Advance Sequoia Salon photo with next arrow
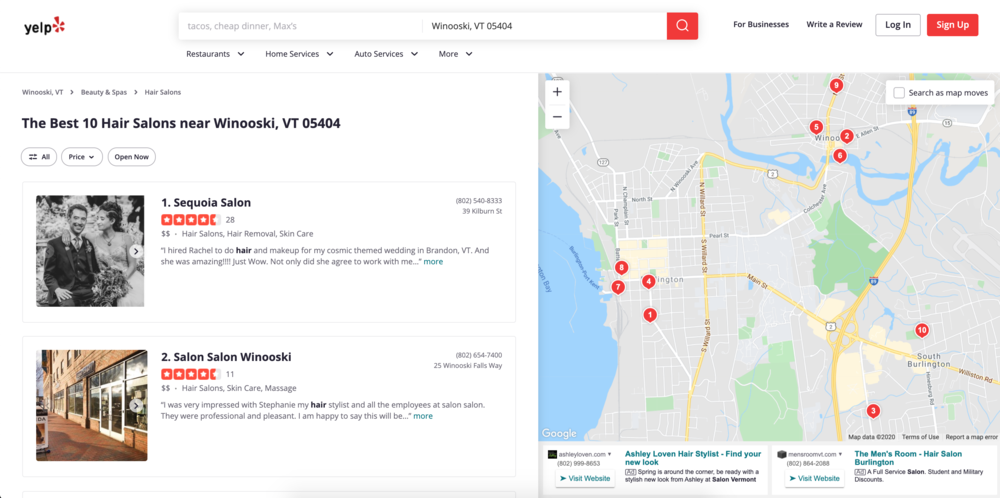This screenshot has height=498, width=1000. point(135,251)
